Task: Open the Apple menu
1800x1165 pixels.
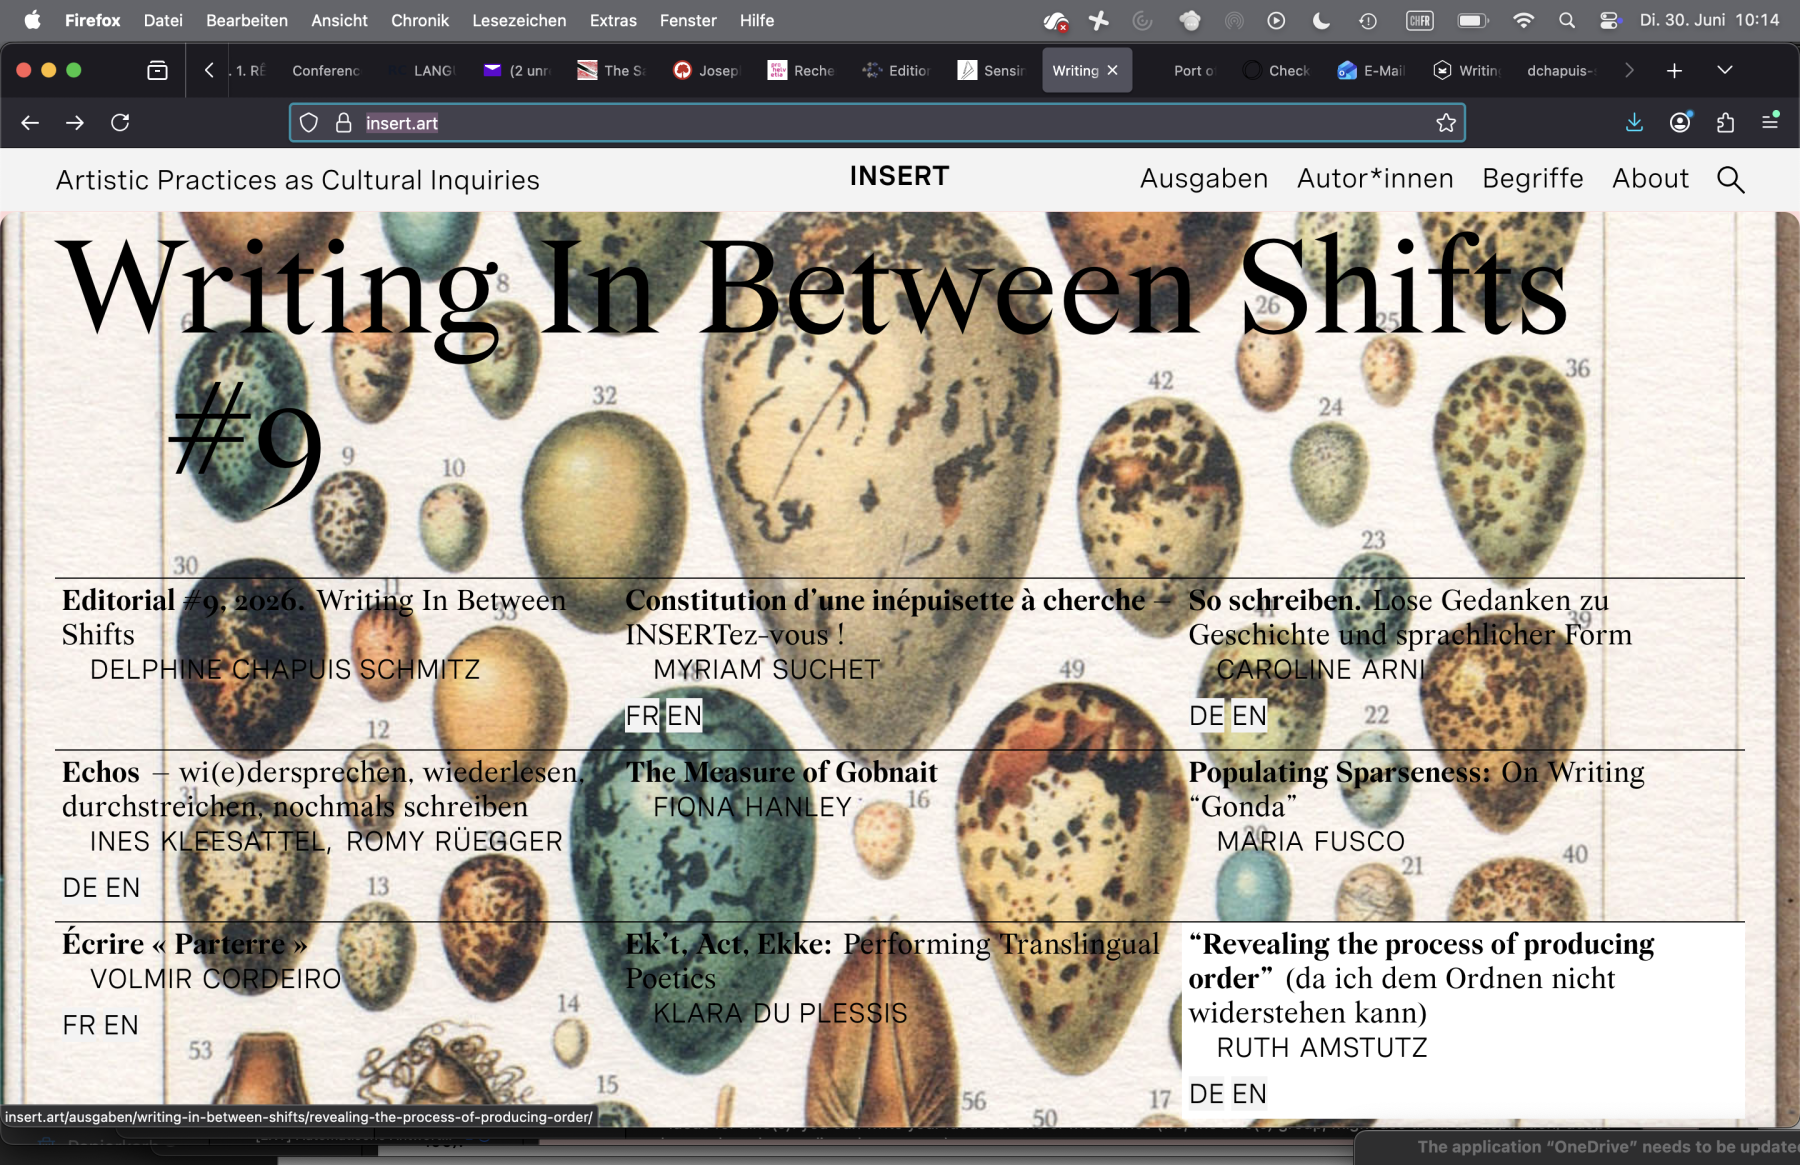Action: [32, 20]
